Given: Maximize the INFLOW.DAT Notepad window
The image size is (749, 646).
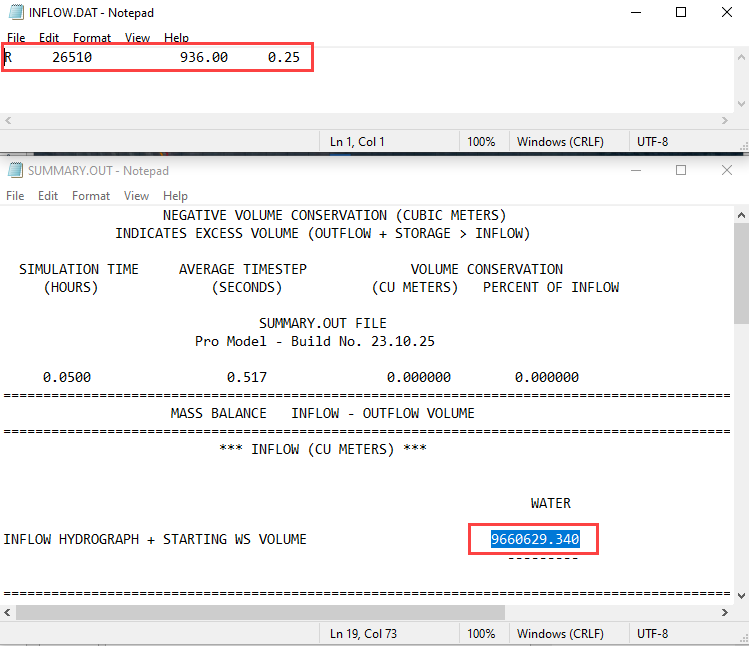Looking at the screenshot, I should point(680,13).
